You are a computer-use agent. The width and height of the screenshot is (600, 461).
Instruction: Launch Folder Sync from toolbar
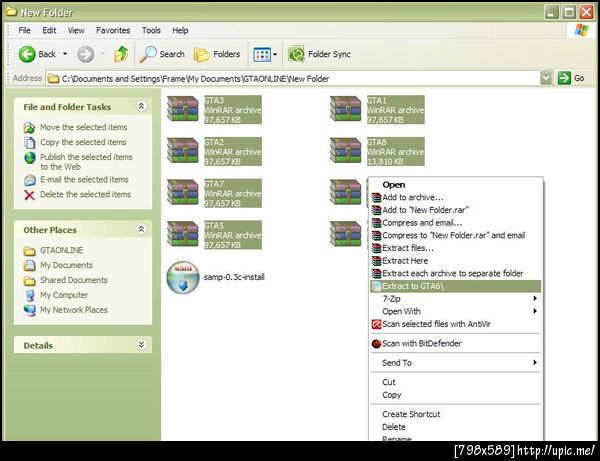click(320, 54)
